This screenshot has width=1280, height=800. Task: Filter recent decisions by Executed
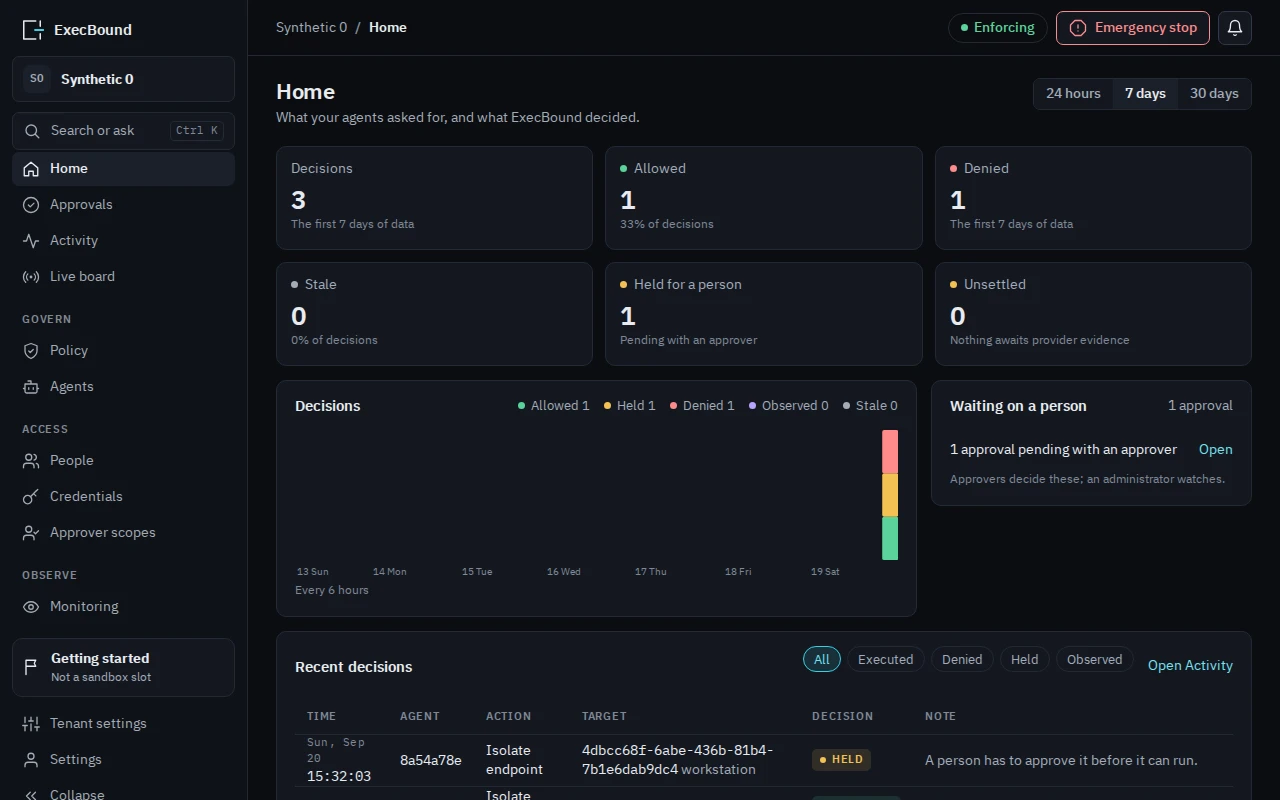(885, 659)
